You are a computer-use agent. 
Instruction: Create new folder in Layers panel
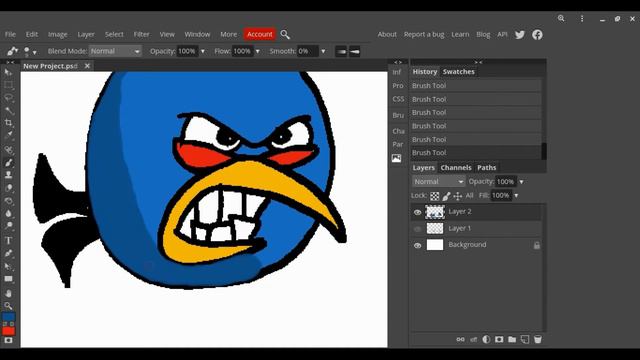point(512,339)
